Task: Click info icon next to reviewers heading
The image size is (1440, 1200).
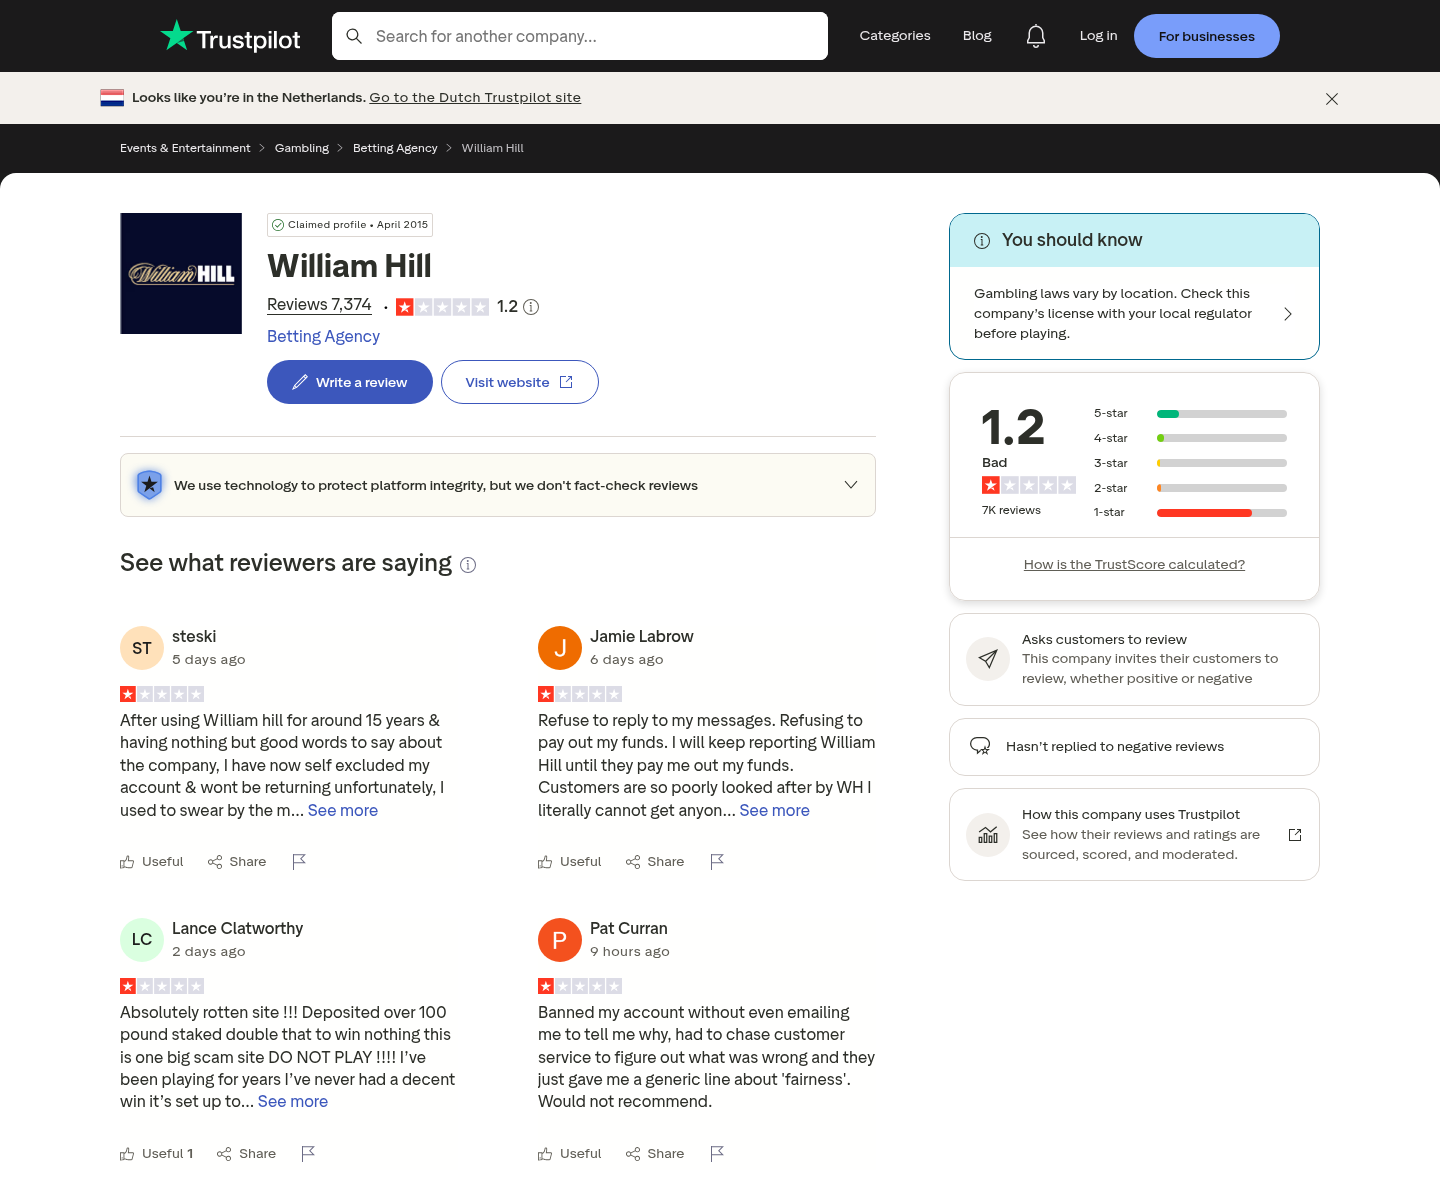Action: click(x=468, y=565)
